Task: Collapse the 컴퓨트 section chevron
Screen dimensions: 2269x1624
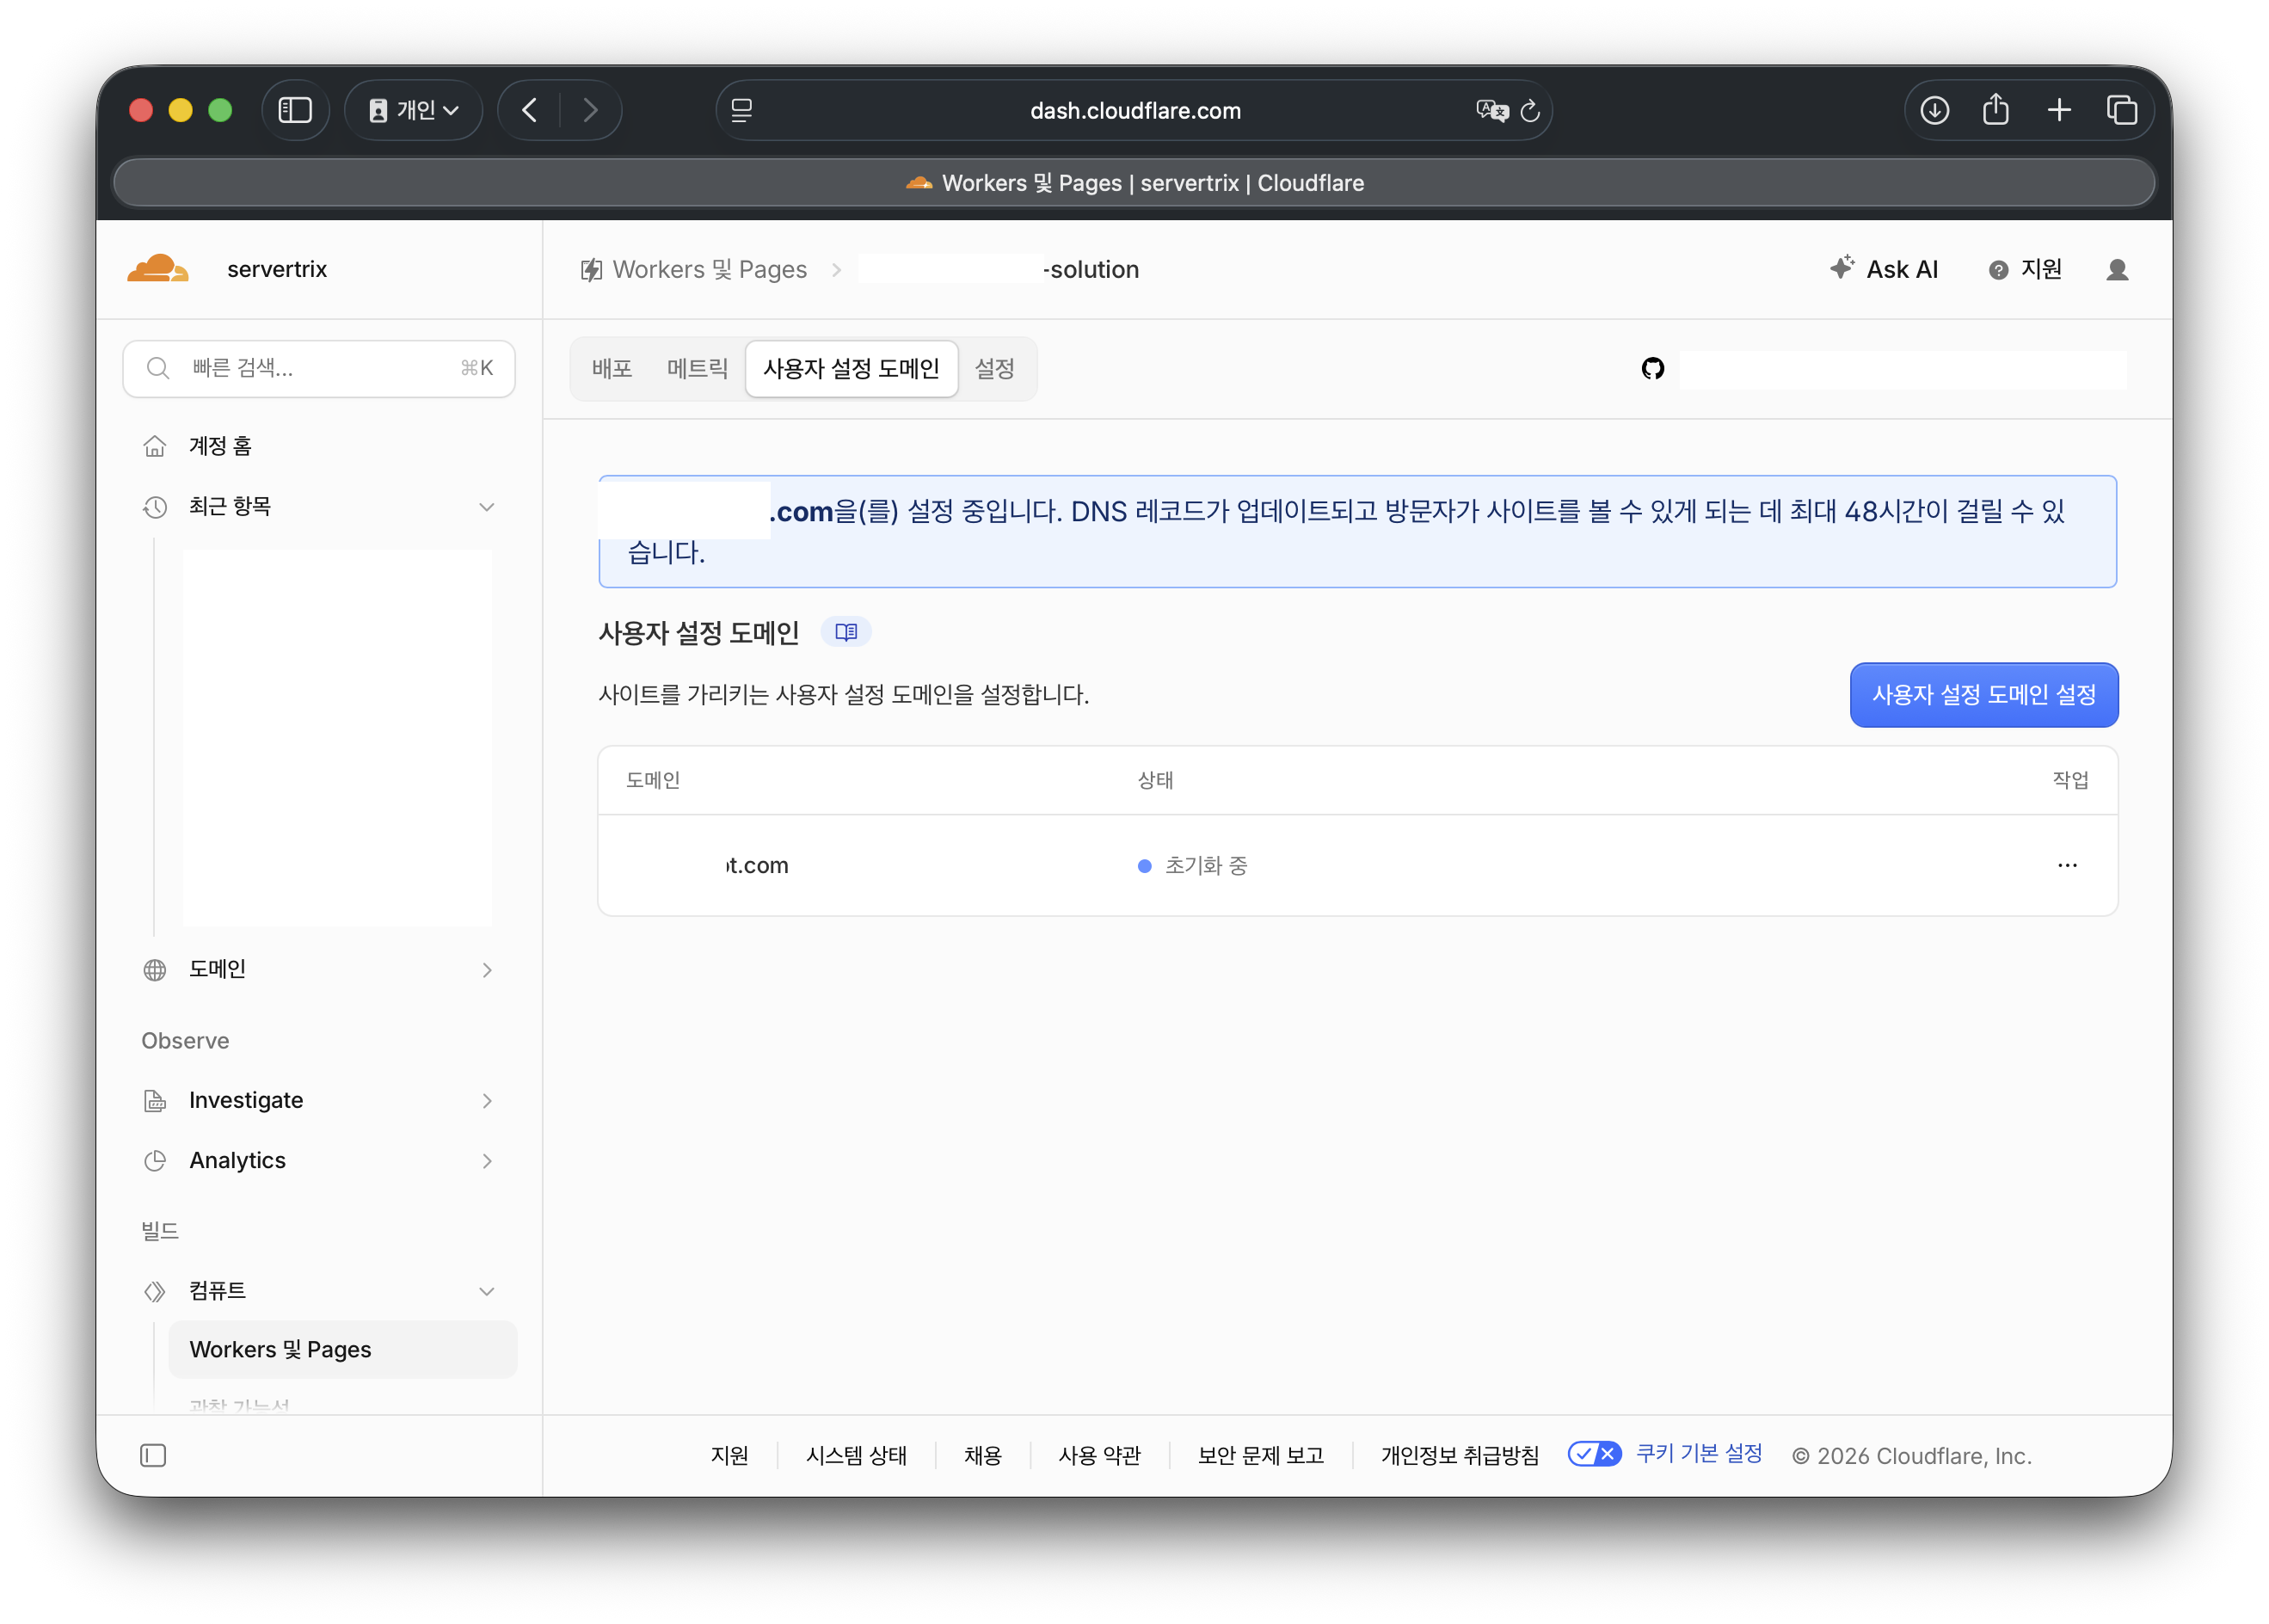Action: tap(487, 1291)
